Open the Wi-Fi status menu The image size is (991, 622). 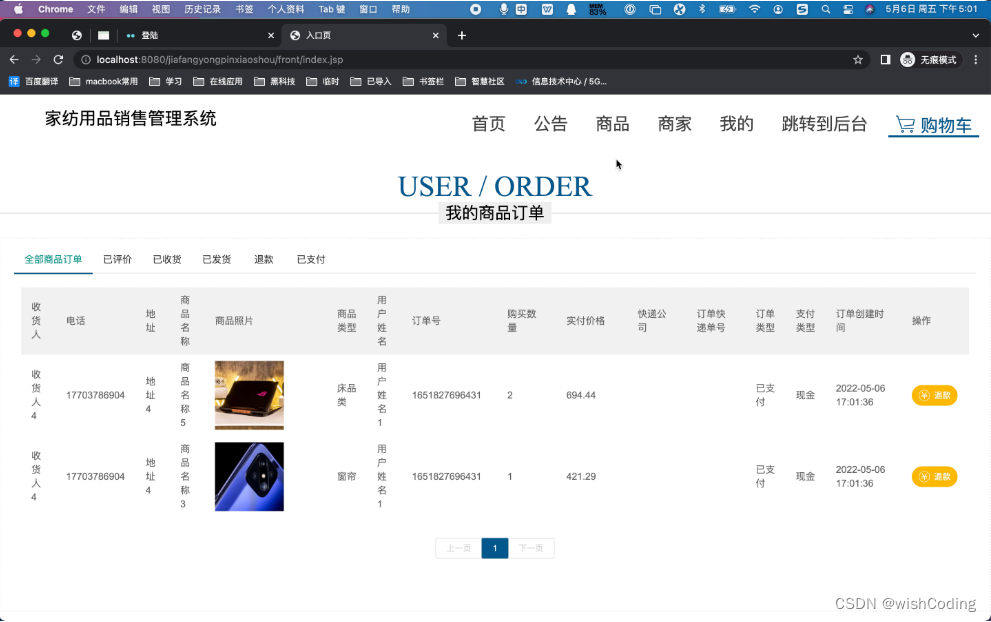point(752,9)
